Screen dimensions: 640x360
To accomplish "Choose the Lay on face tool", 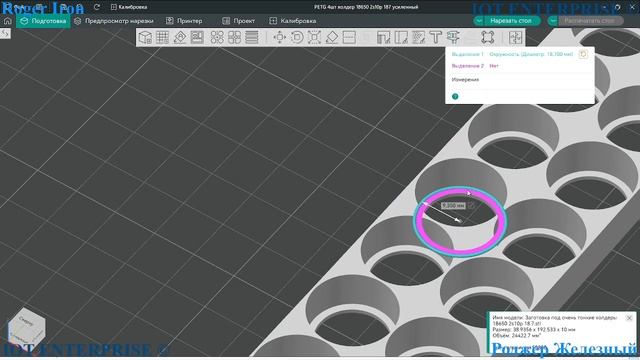I will (332, 37).
